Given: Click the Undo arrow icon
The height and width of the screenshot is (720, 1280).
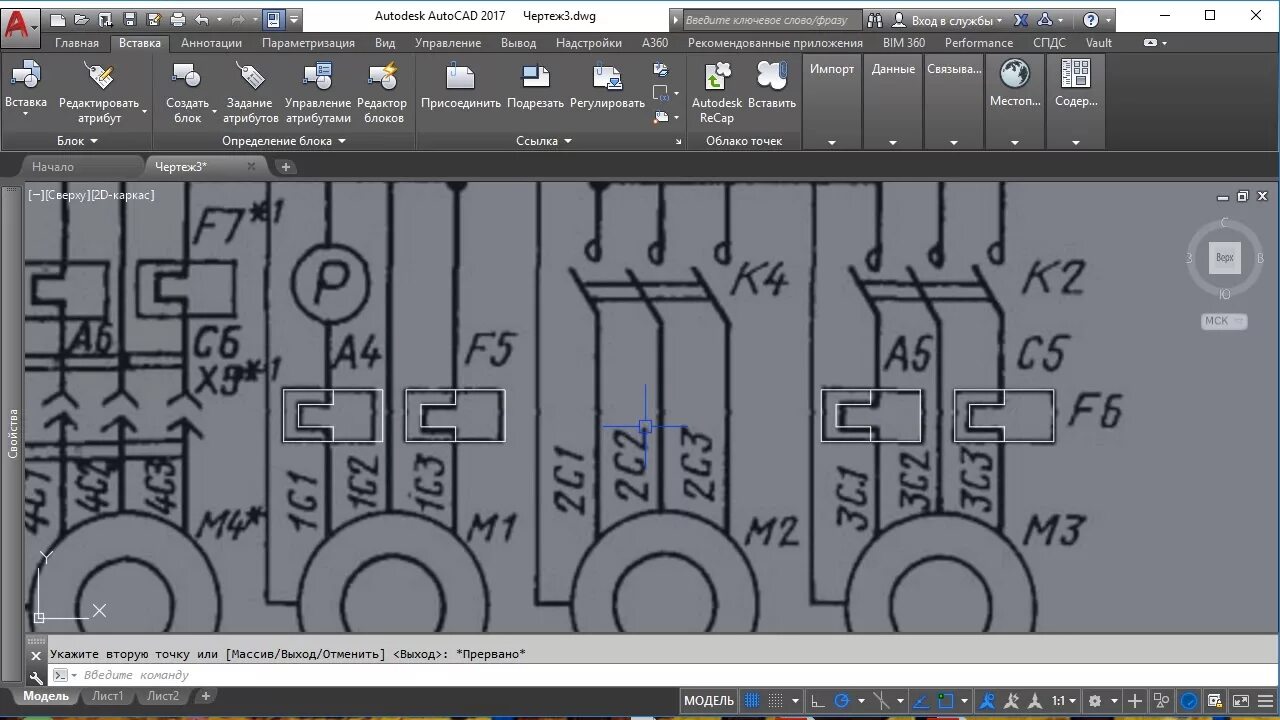Looking at the screenshot, I should pyautogui.click(x=202, y=19).
